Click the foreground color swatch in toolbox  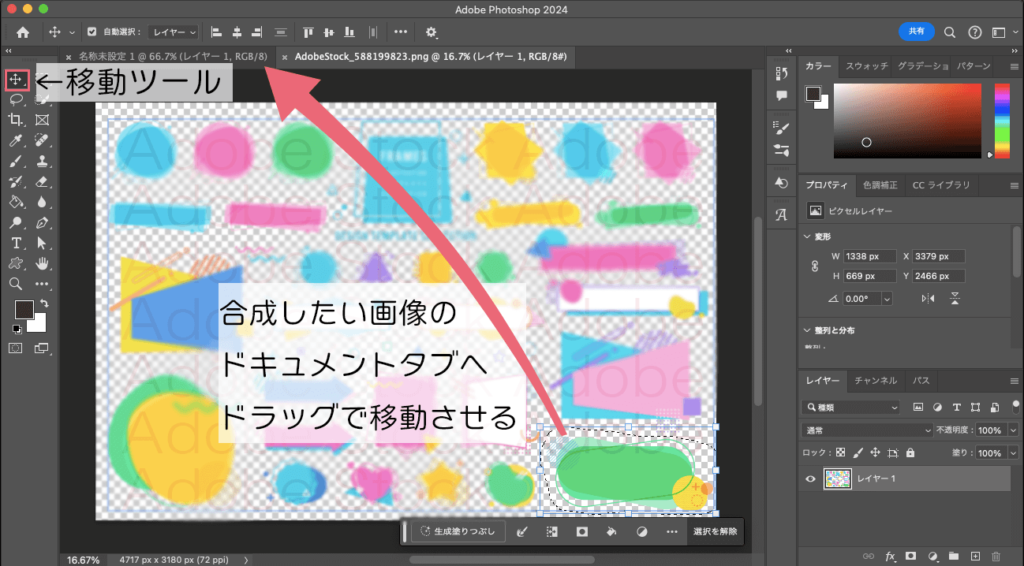[x=24, y=309]
